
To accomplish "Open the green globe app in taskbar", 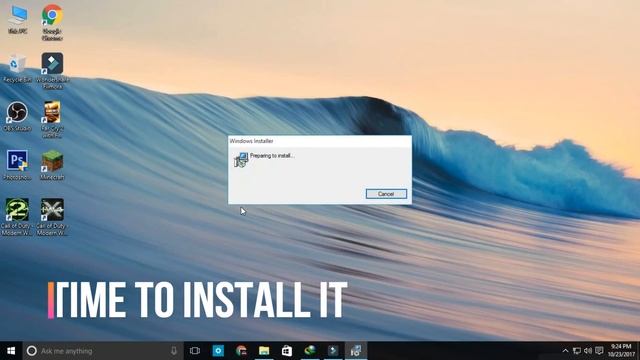I will pyautogui.click(x=310, y=351).
